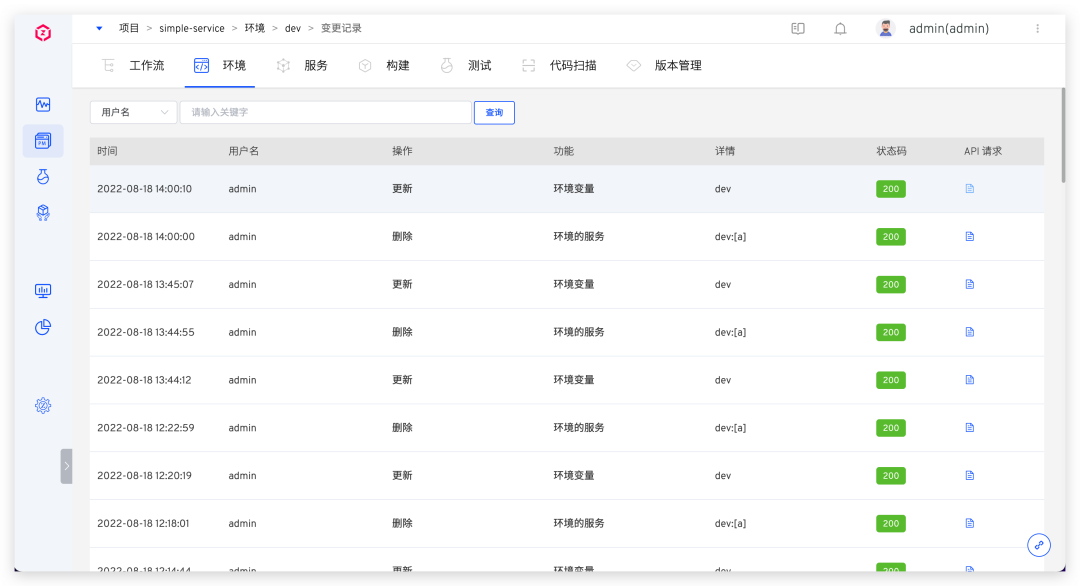Open API request icon for 13:45:07 row
The image size is (1080, 586).
pyautogui.click(x=970, y=284)
